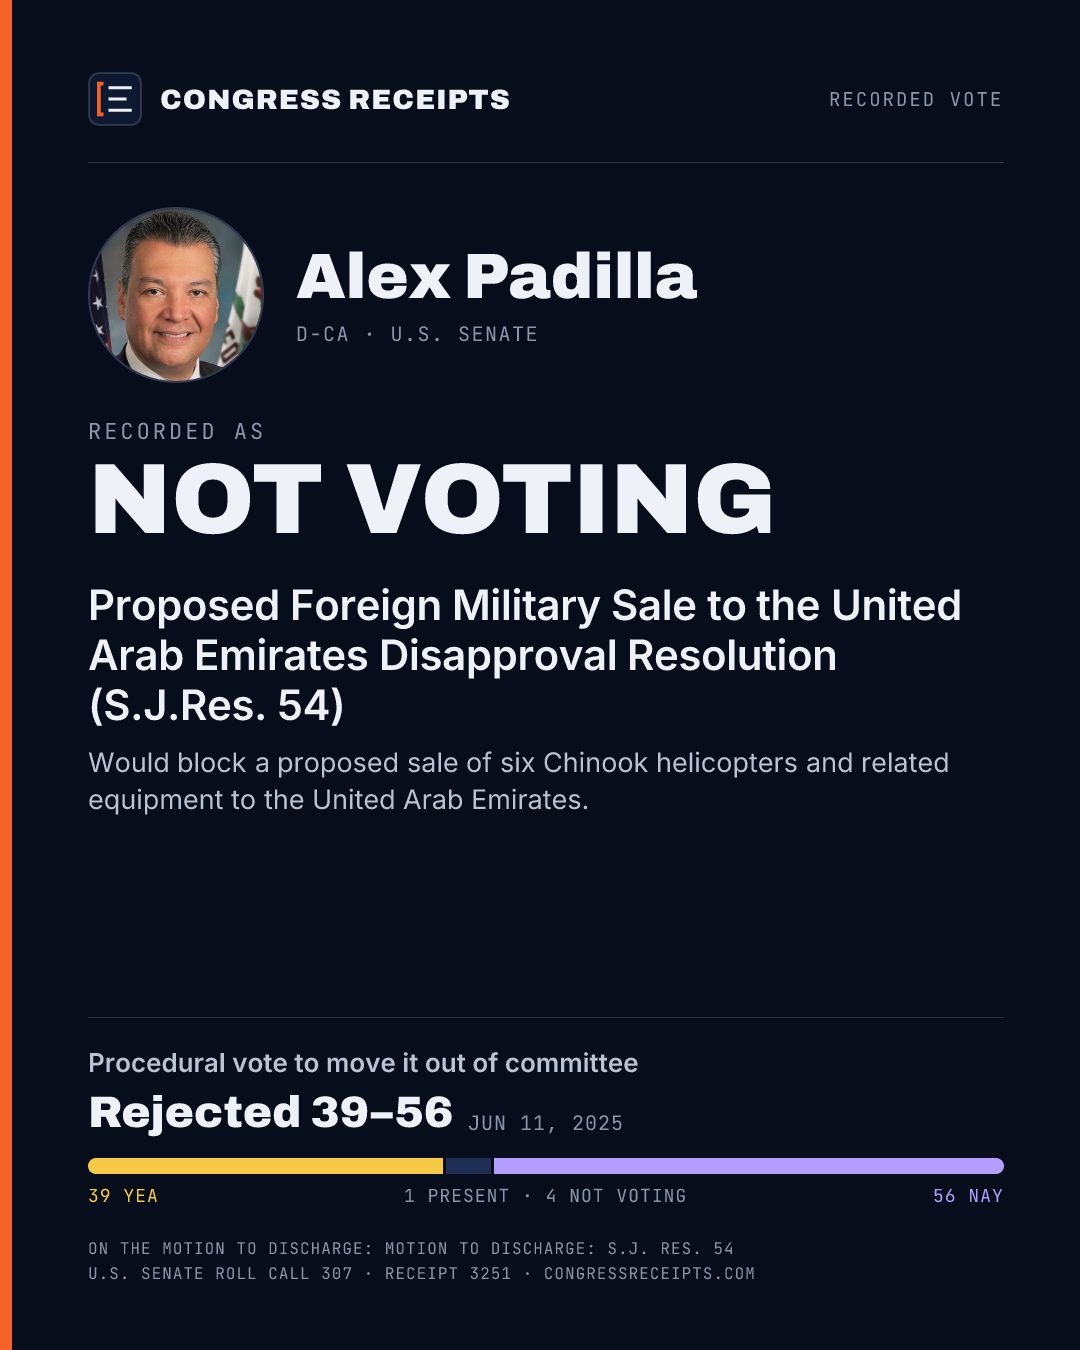Image resolution: width=1080 pixels, height=1350 pixels.
Task: Open the senator's circular portrait photo
Action: coord(176,295)
